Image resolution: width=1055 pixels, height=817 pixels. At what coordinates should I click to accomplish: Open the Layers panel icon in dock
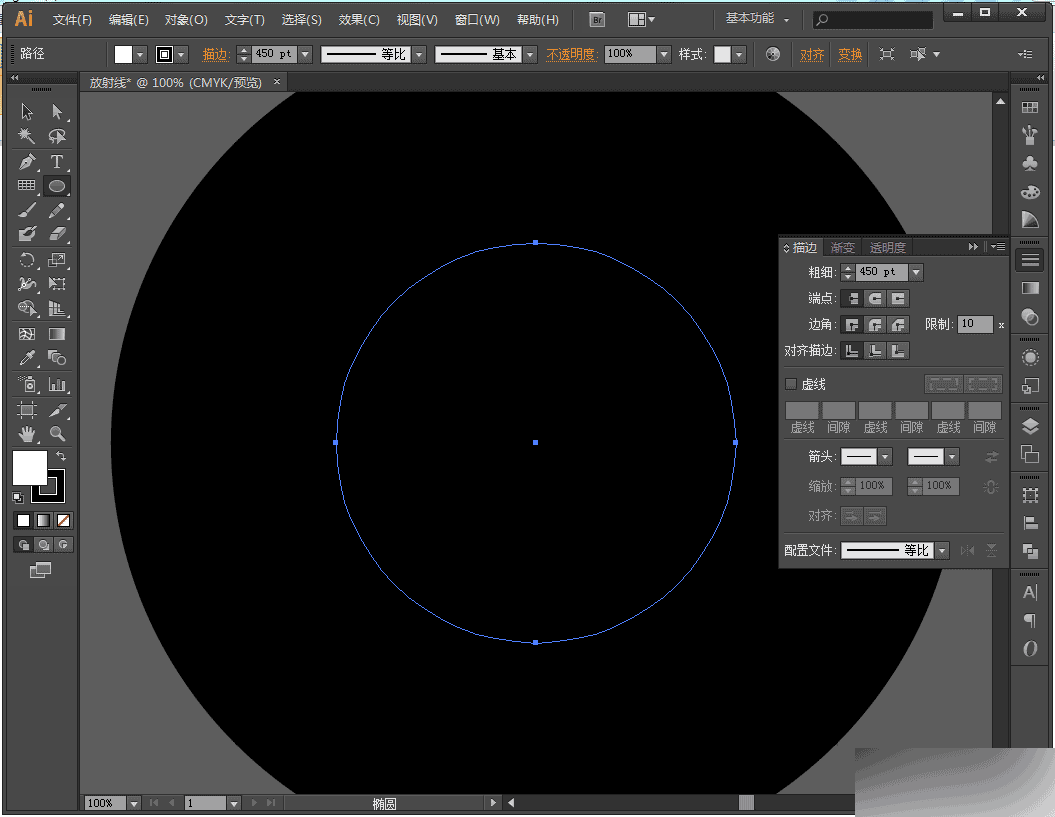(x=1030, y=427)
